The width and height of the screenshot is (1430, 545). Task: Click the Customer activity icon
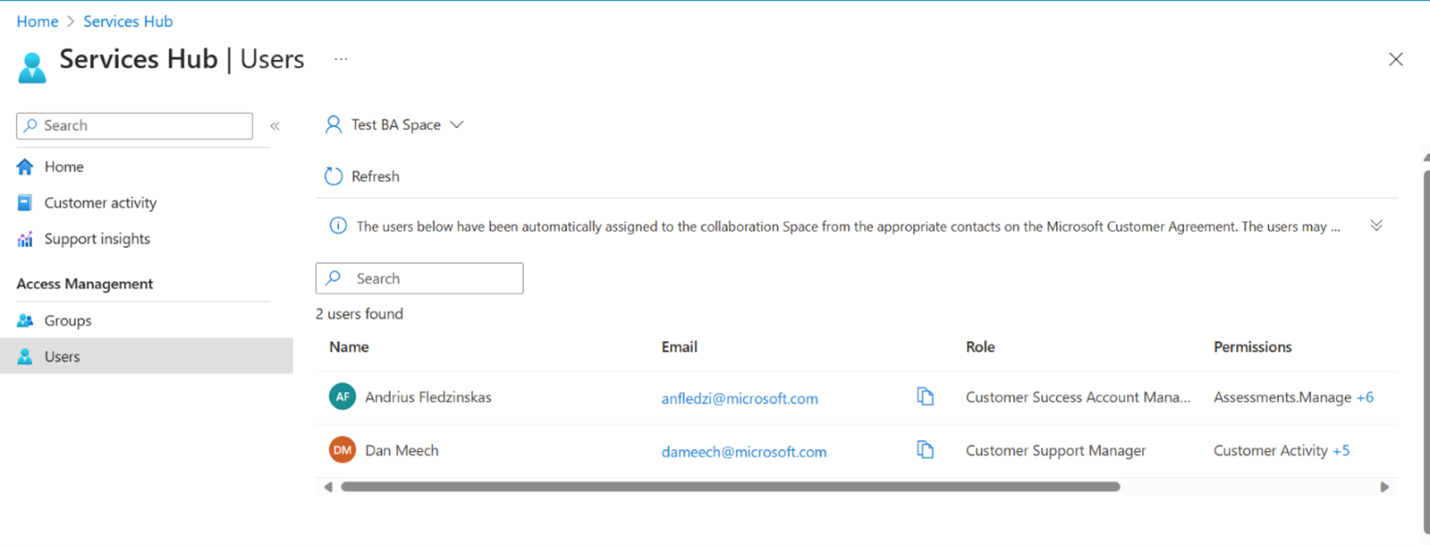tap(25, 203)
